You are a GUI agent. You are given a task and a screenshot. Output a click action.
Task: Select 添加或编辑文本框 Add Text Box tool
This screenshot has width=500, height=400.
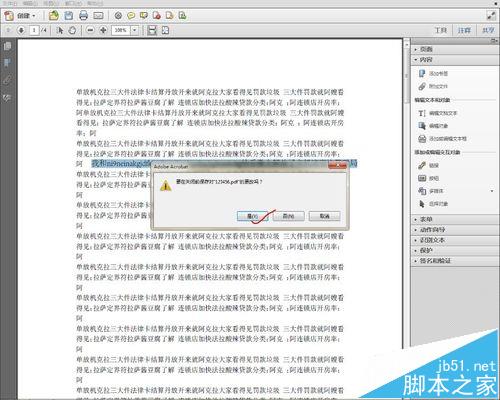[442, 139]
